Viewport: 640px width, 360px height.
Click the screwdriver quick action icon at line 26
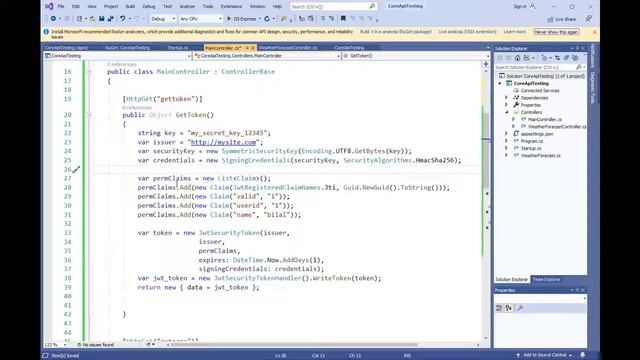[x=76, y=169]
